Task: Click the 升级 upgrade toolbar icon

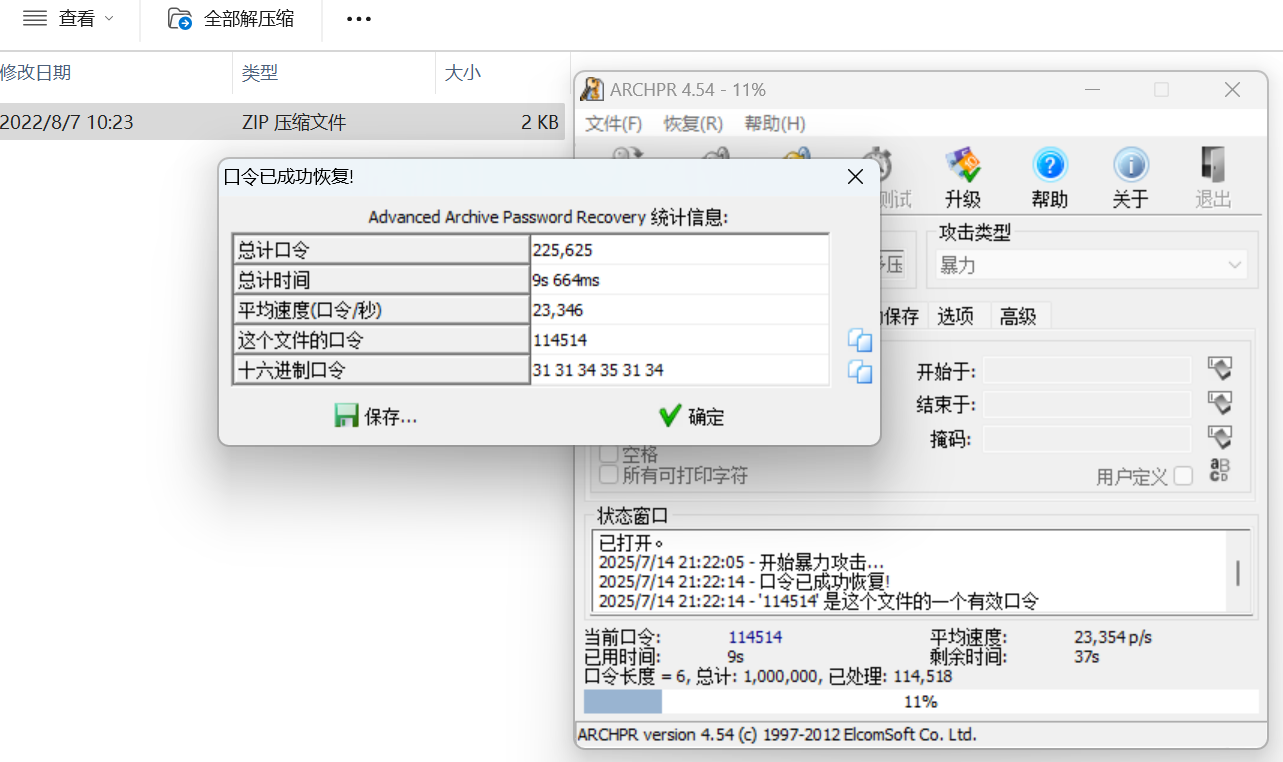Action: [963, 176]
